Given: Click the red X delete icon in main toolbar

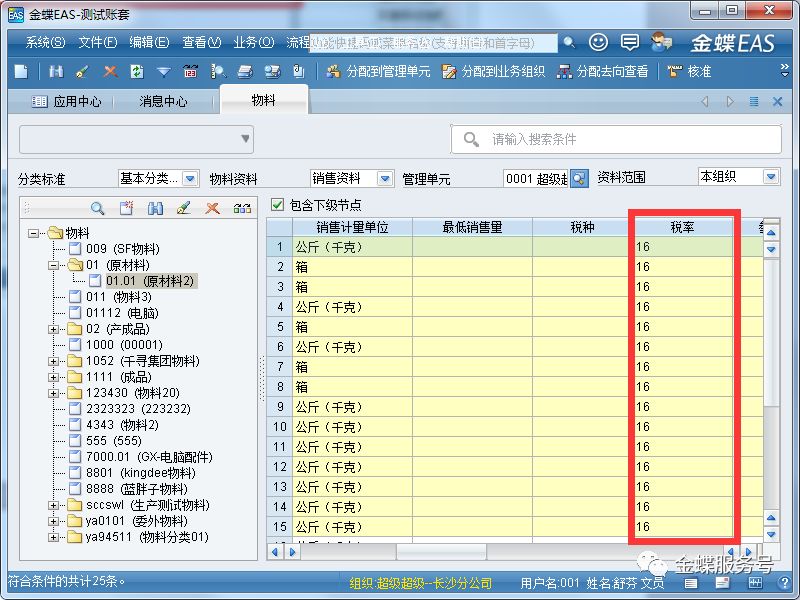Looking at the screenshot, I should (x=110, y=71).
